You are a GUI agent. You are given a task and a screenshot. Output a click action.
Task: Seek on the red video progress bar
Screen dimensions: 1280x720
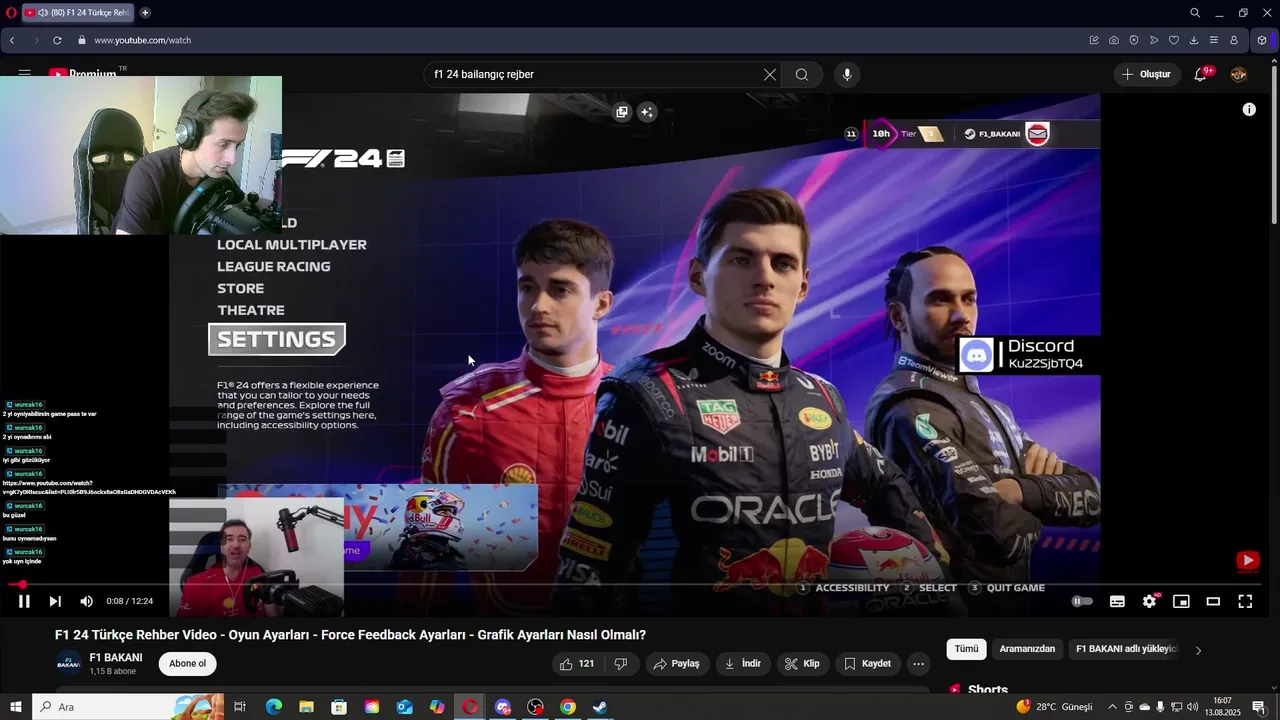634,584
